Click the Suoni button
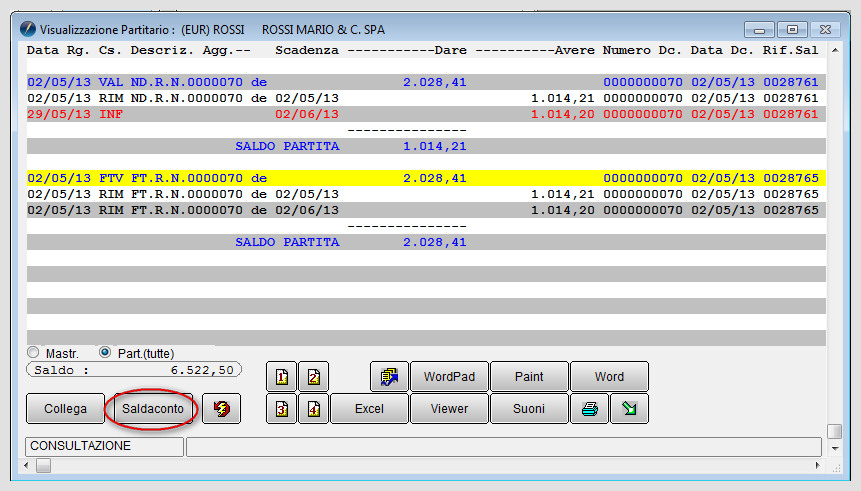This screenshot has height=491, width=861. [529, 409]
